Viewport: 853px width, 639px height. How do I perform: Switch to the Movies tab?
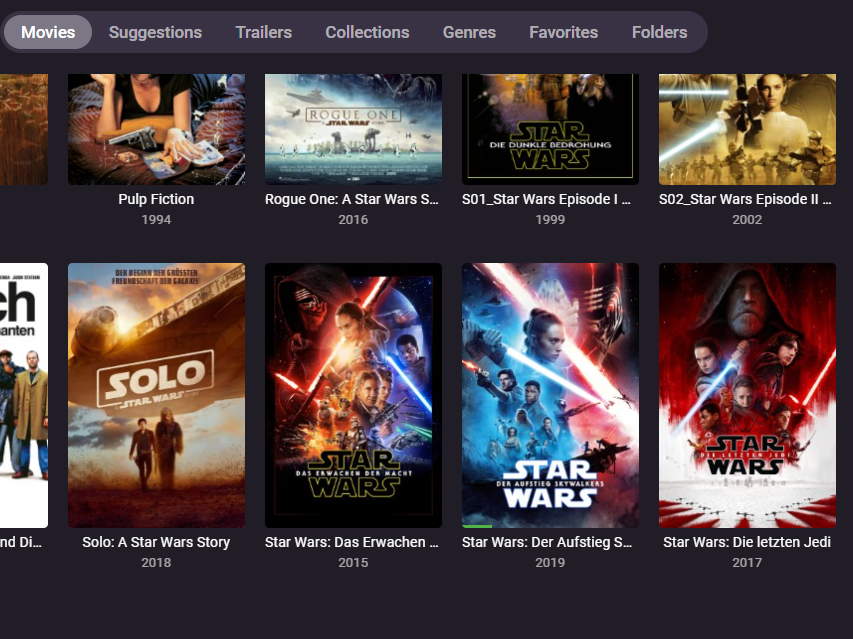tap(48, 32)
